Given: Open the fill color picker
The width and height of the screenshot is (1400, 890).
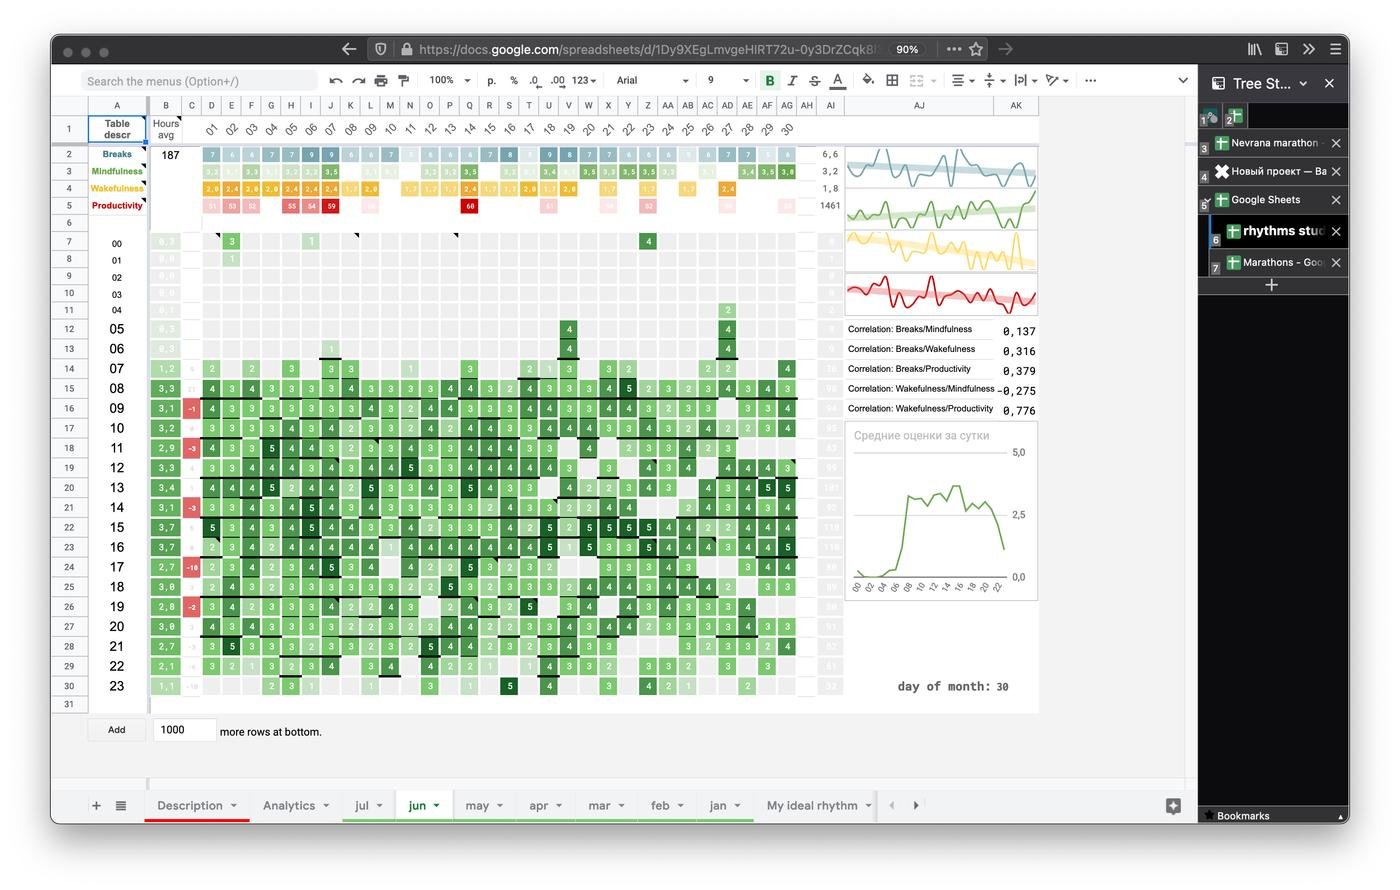Looking at the screenshot, I should [867, 81].
